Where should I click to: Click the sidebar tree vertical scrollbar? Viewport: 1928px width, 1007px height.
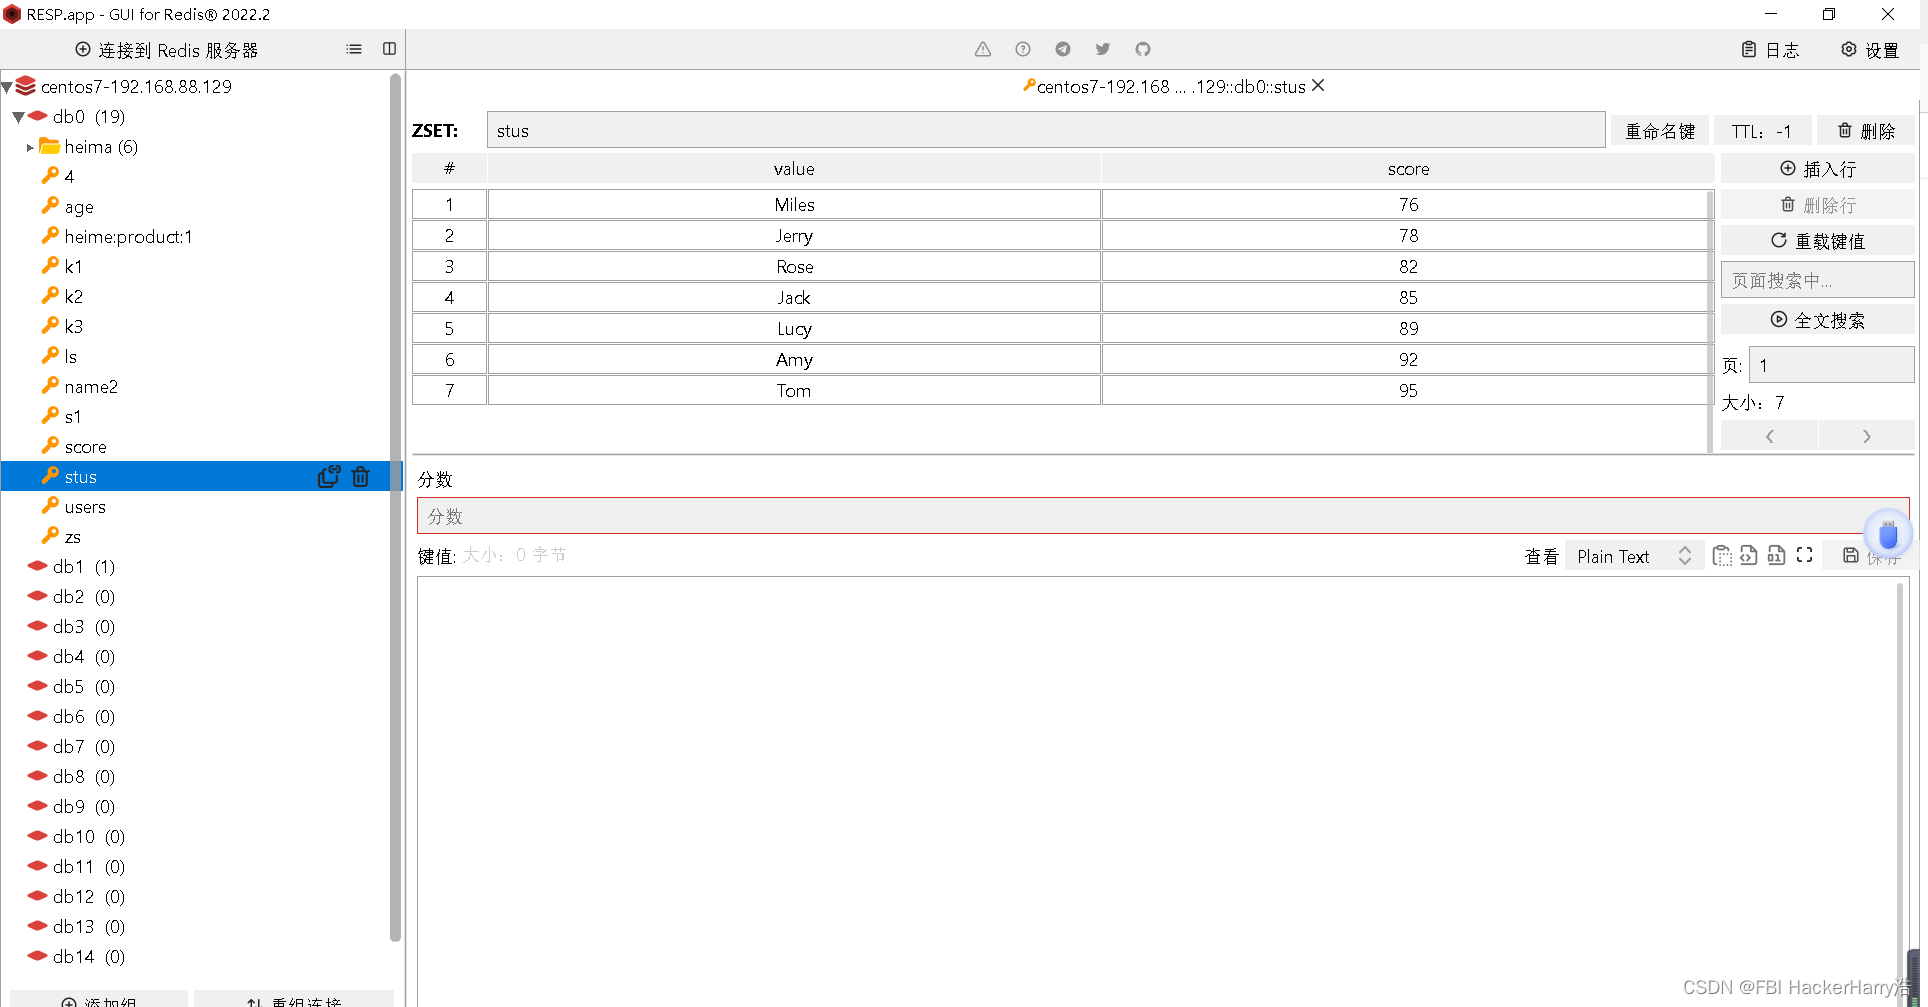pos(395,506)
